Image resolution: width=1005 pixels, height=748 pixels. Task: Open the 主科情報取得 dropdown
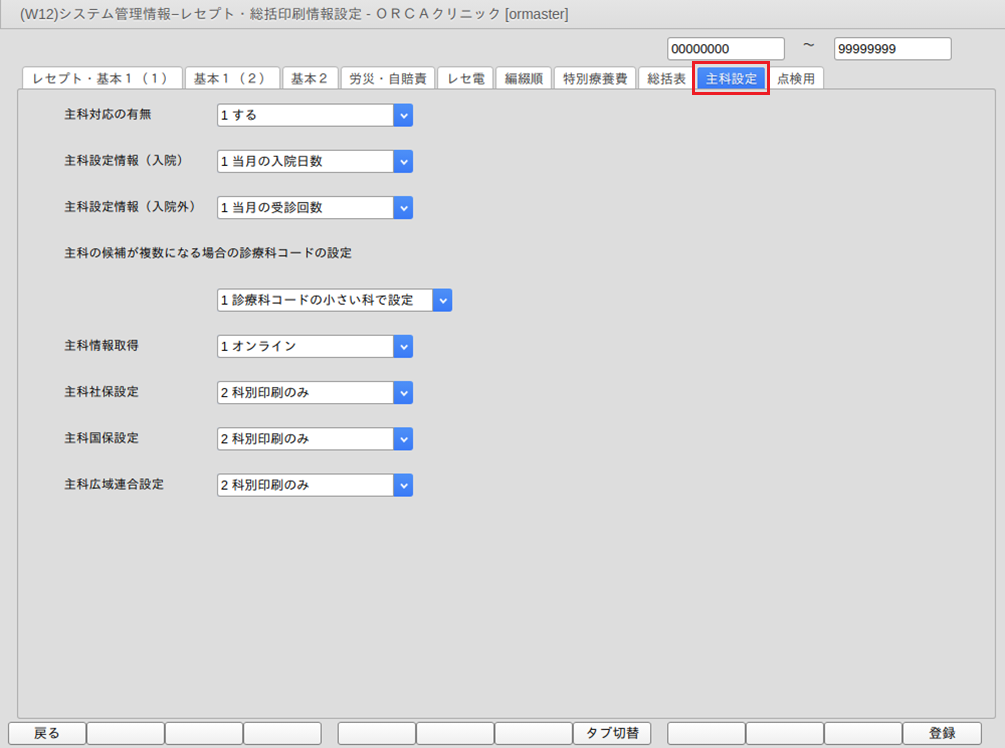point(403,346)
